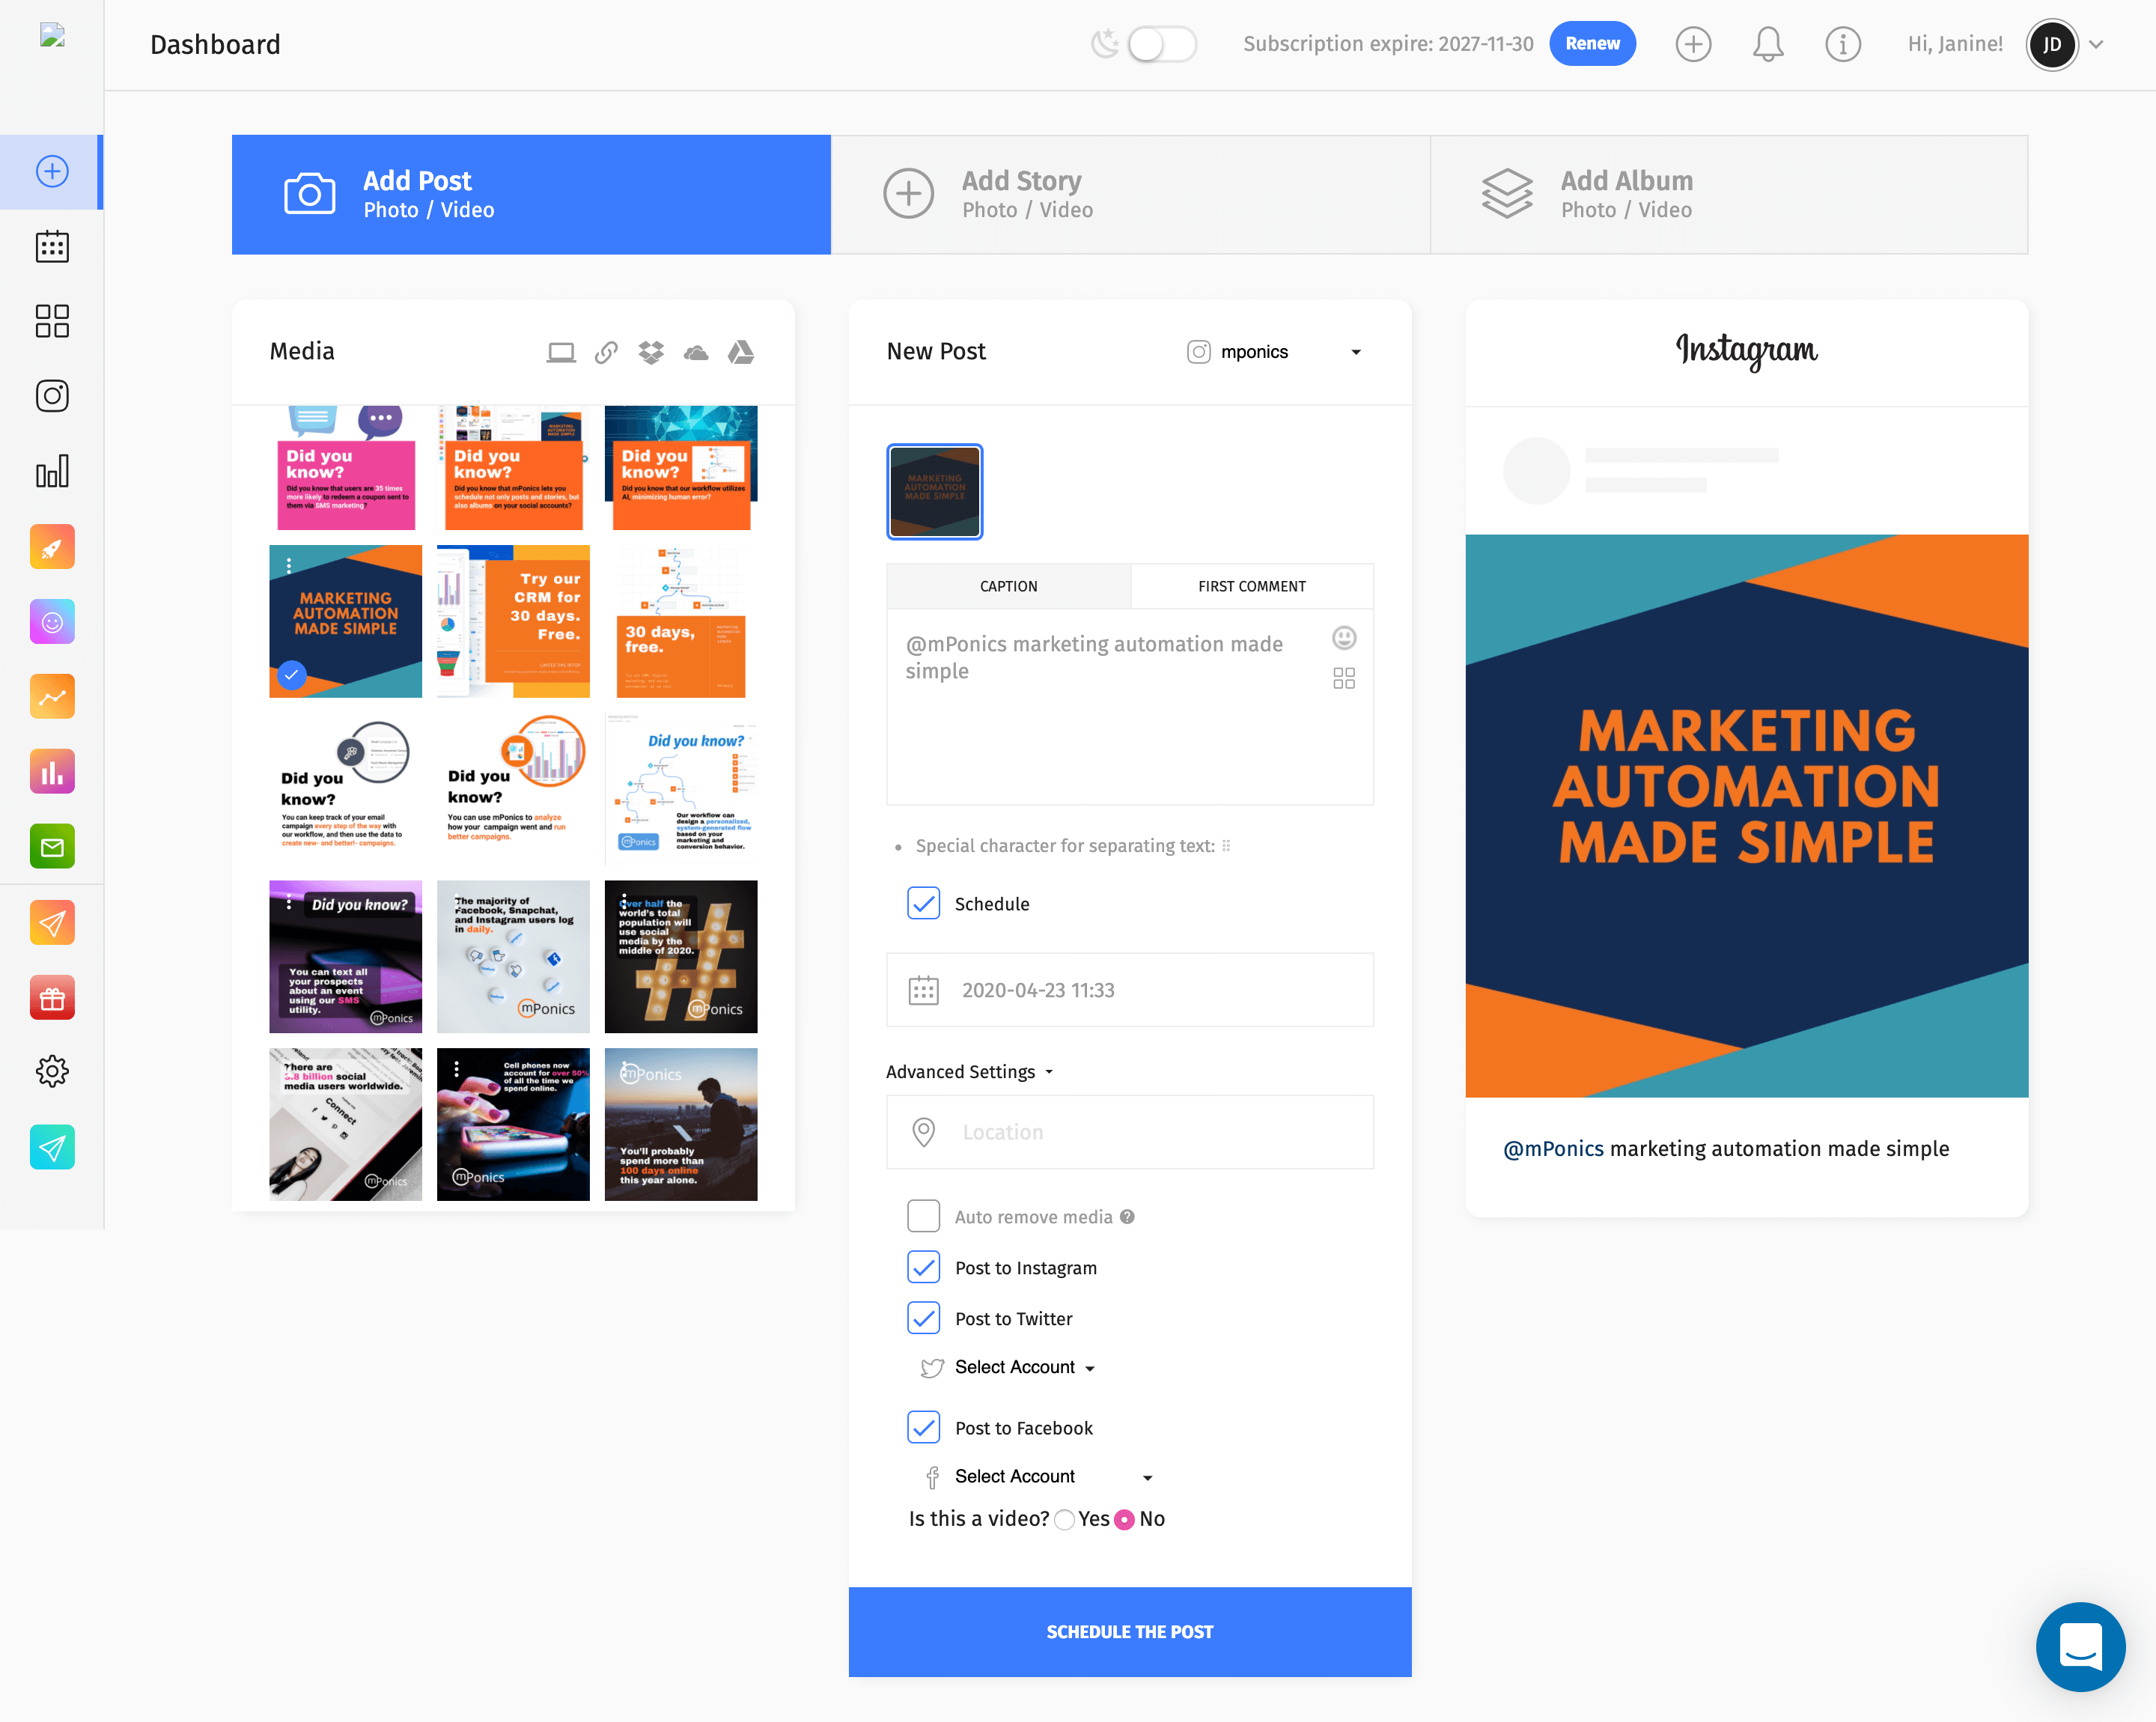Screen dimensions: 2156x1722
Task: Import media from Dropbox icon
Action: tap(651, 352)
